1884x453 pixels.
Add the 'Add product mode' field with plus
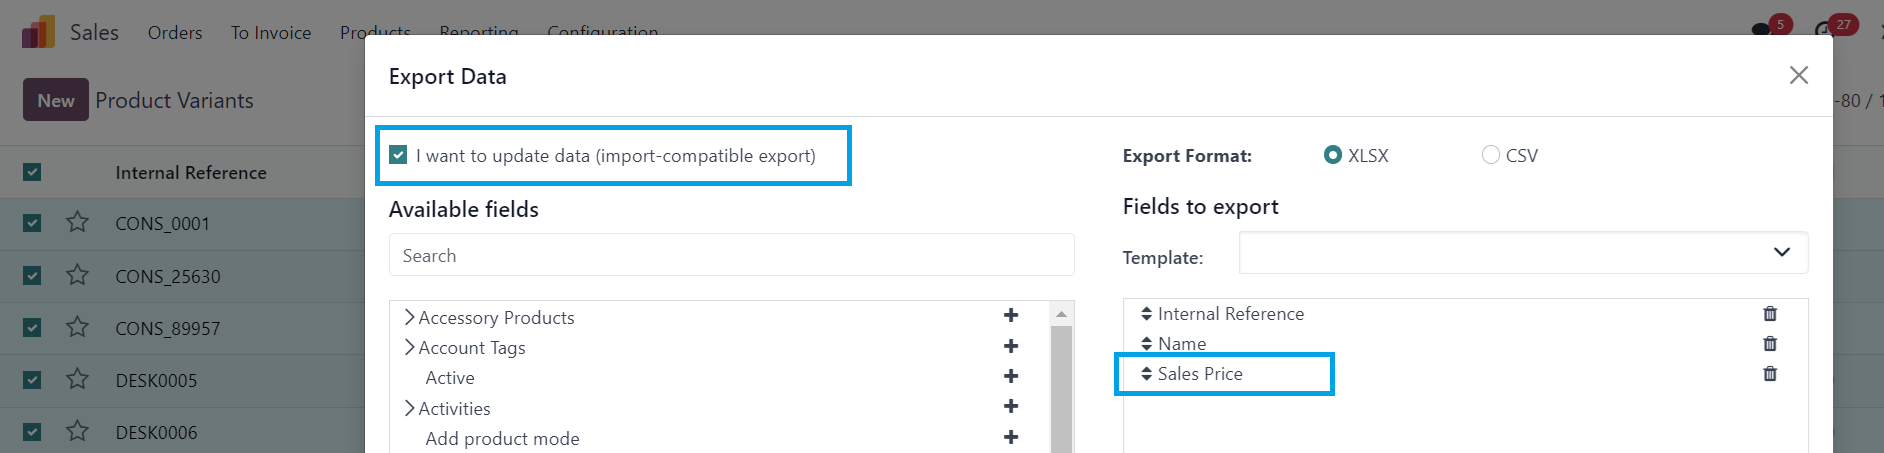(1011, 437)
